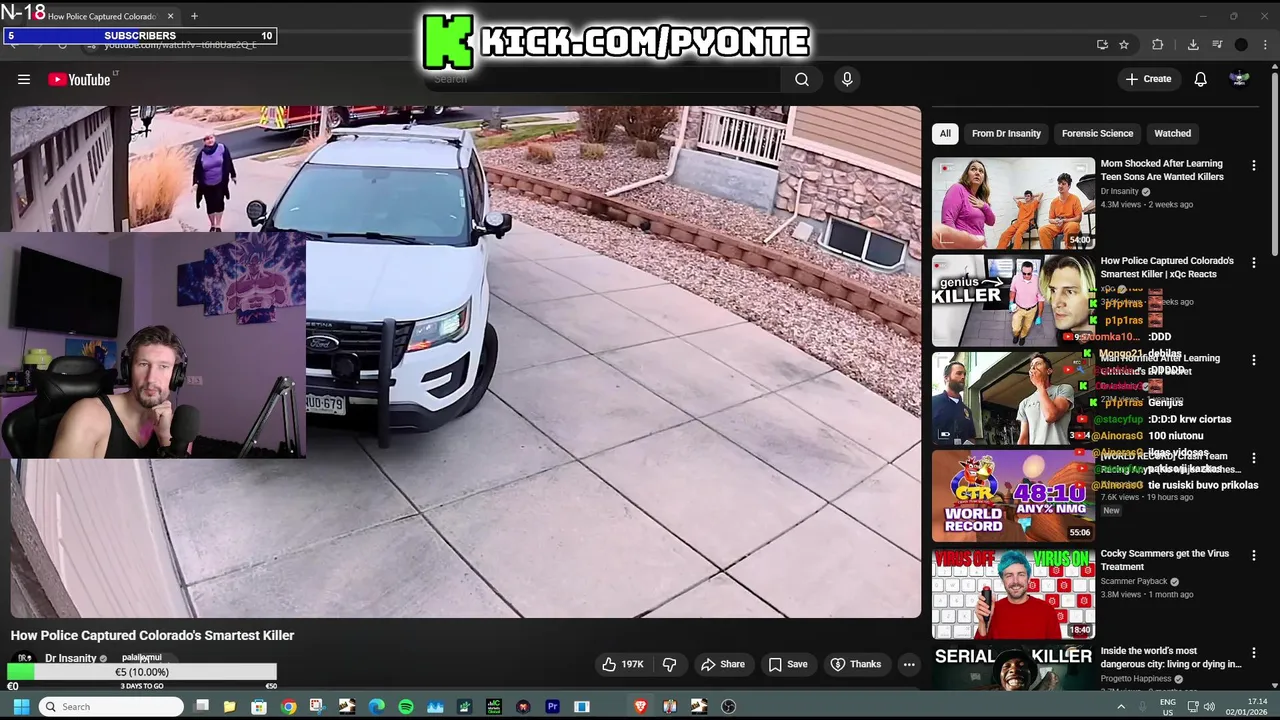1280x720 pixels.
Task: Open options for Mom Shocked video
Action: [x=1254, y=166]
